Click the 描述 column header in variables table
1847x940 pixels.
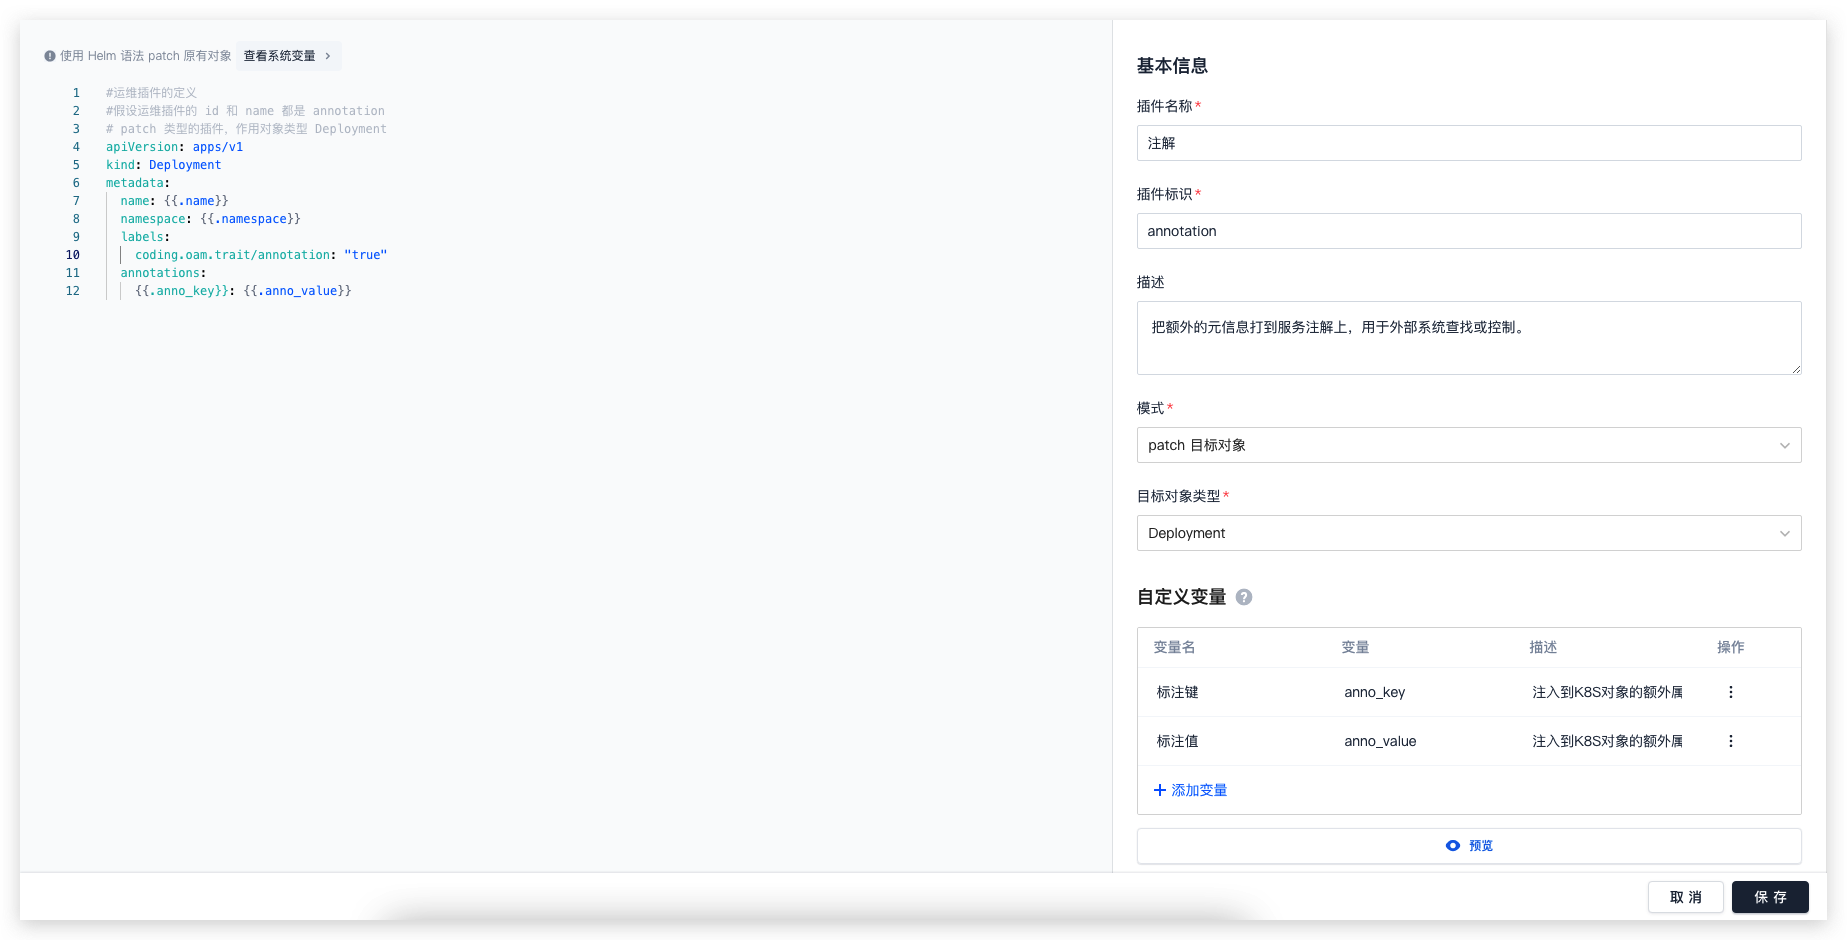tap(1543, 647)
